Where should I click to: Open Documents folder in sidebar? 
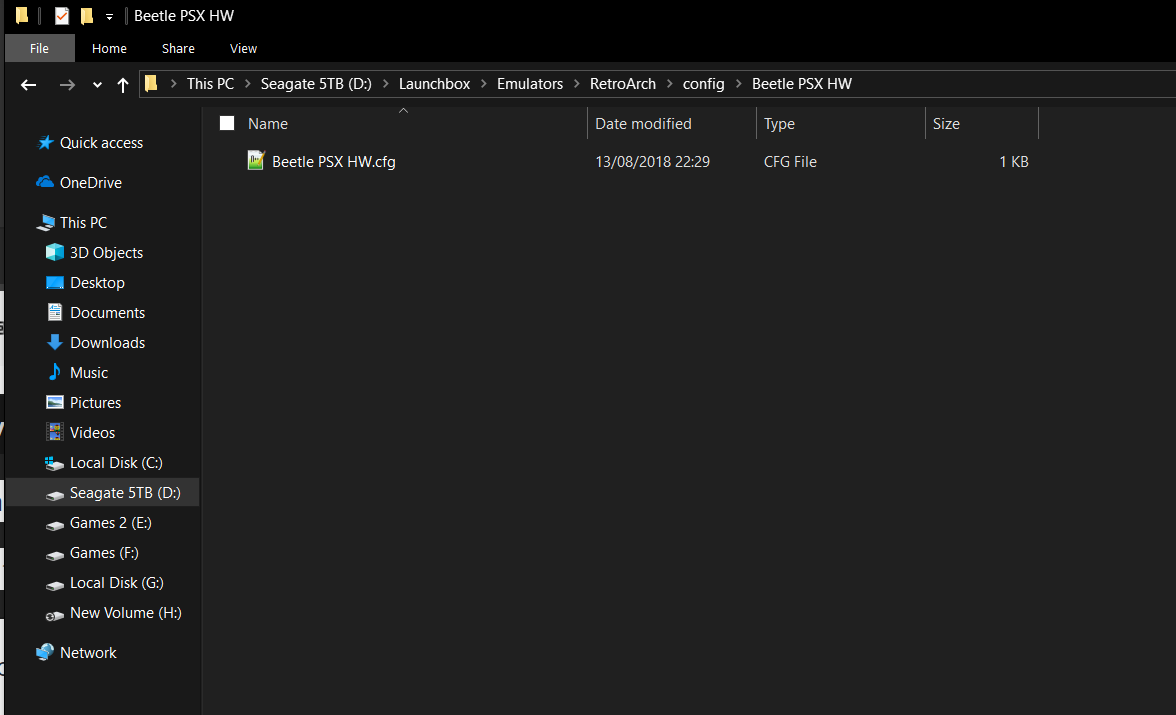click(x=107, y=313)
